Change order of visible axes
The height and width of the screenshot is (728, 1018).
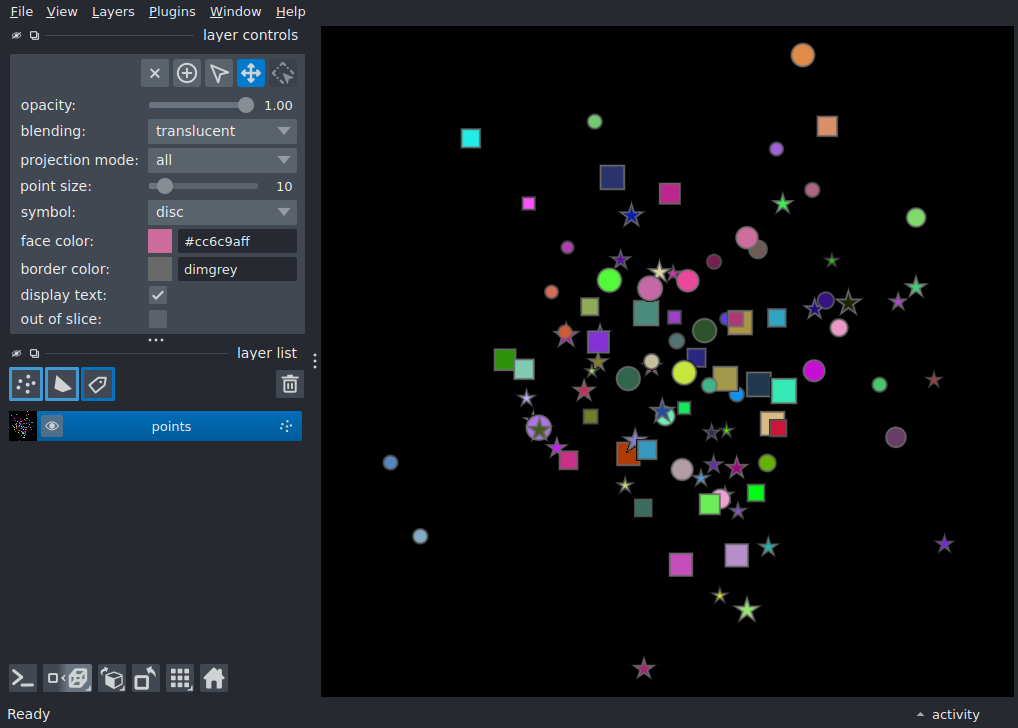tap(112, 679)
